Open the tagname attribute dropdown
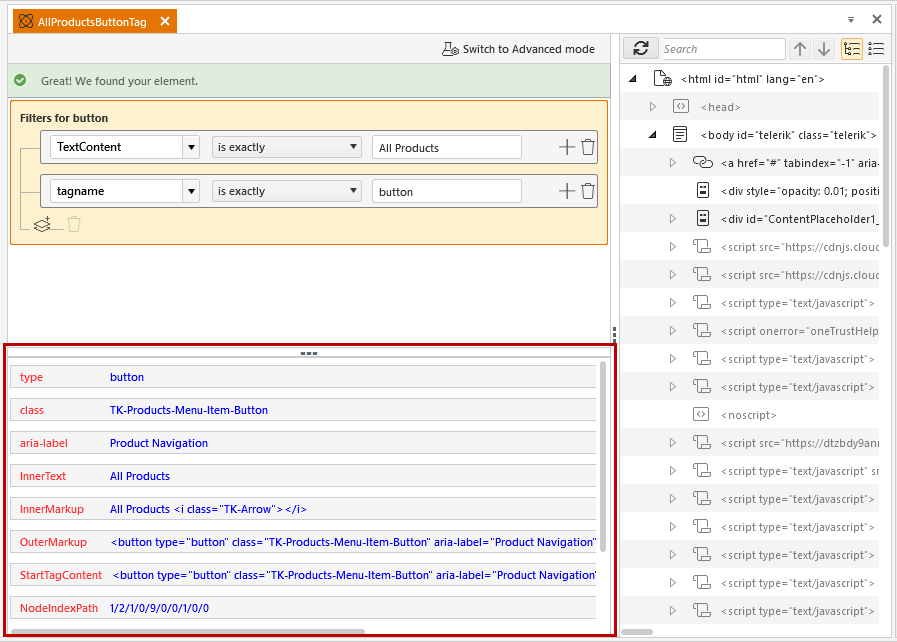The image size is (897, 642). click(191, 191)
